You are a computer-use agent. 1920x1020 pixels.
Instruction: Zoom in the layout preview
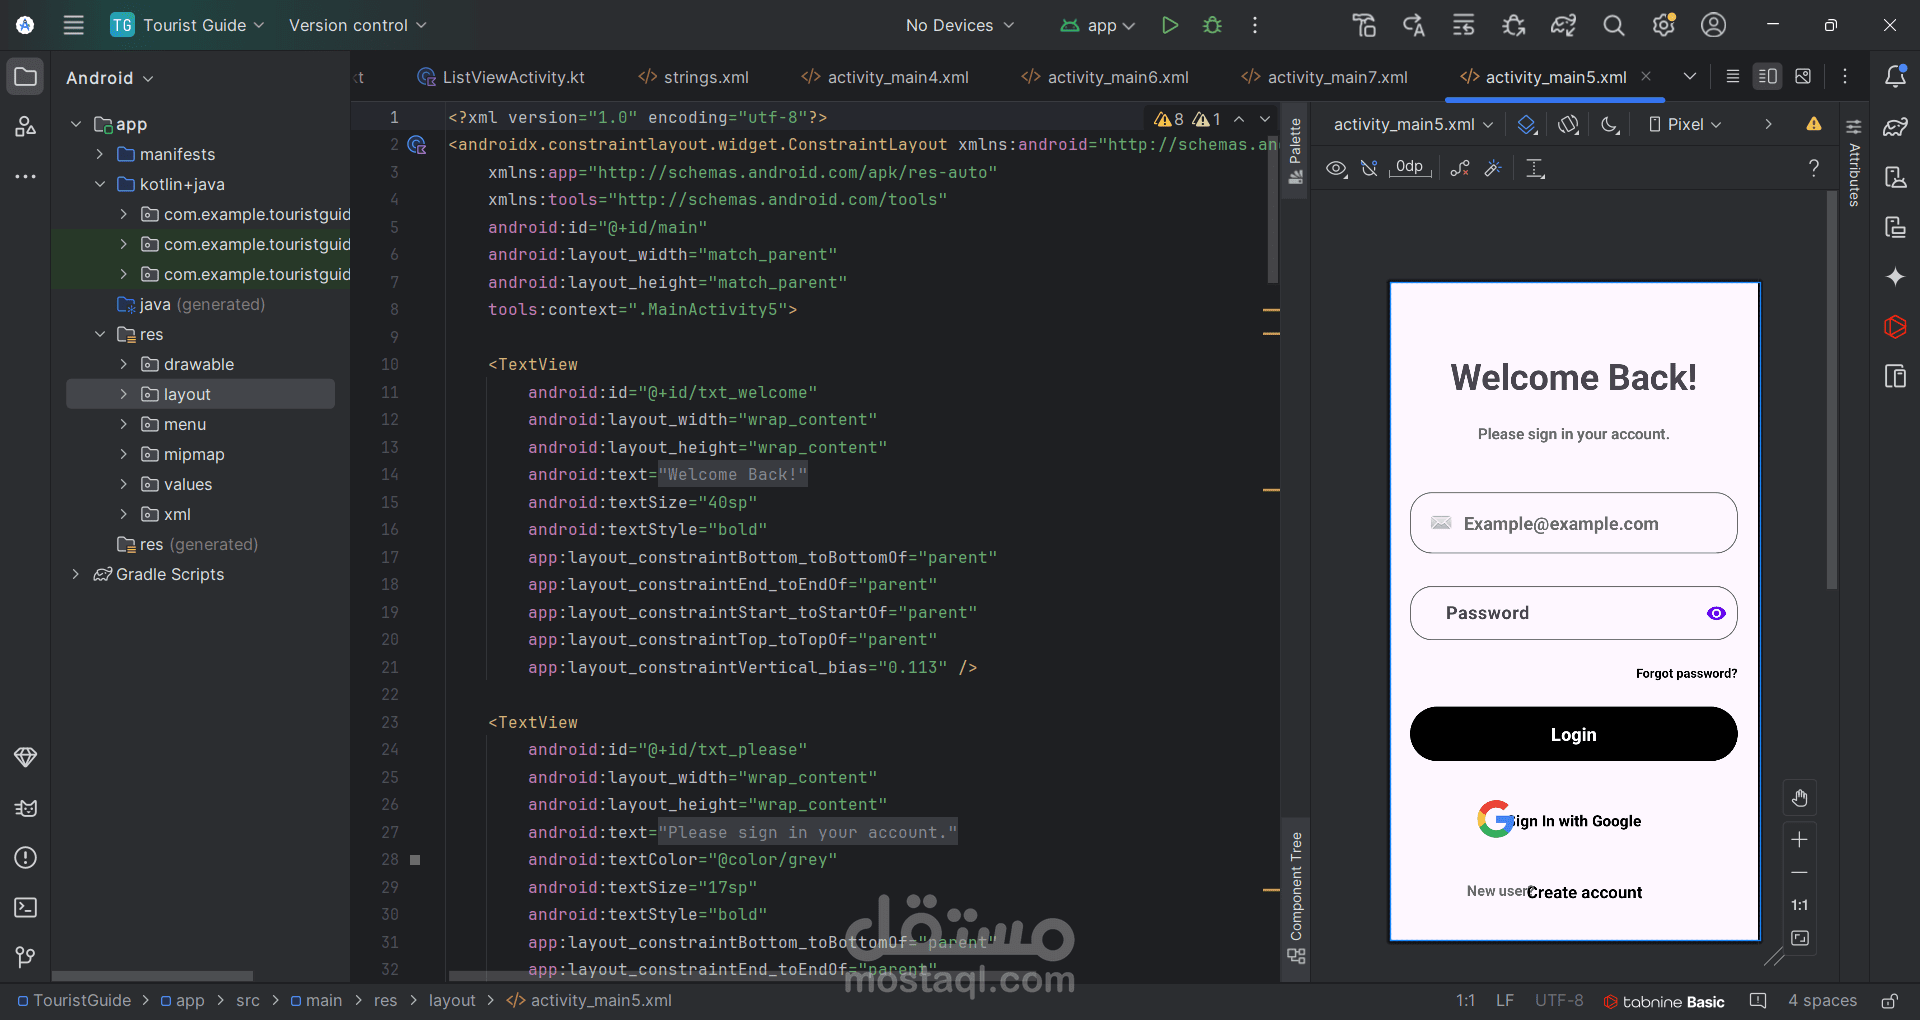pos(1800,839)
